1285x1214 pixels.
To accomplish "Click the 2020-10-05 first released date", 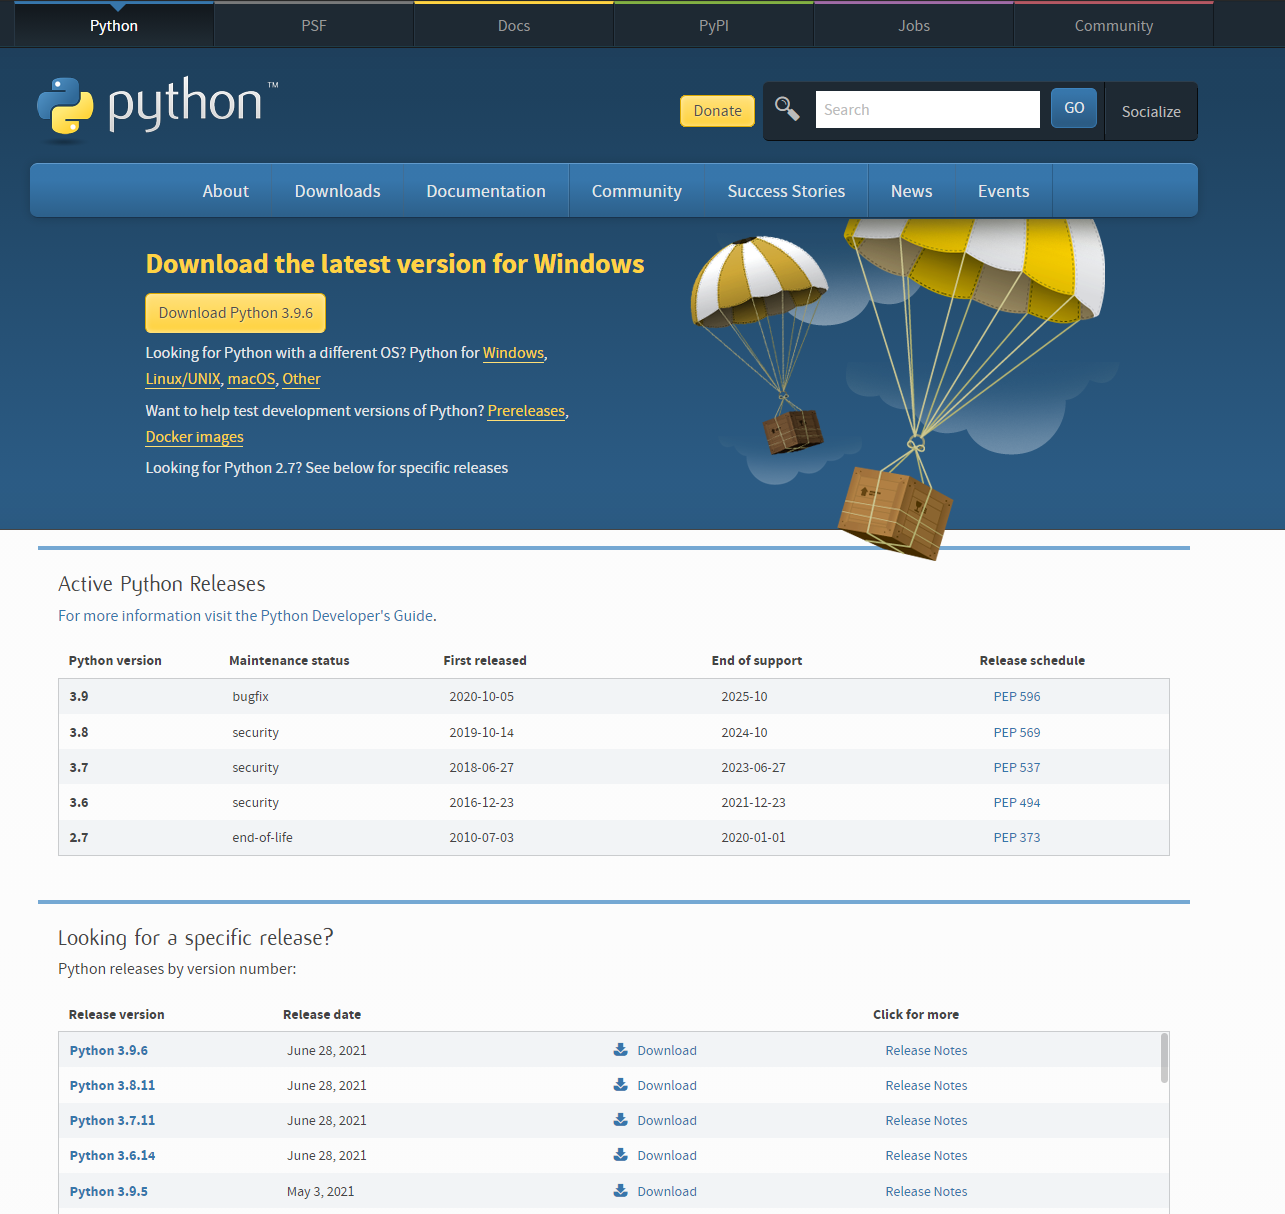I will tap(481, 696).
